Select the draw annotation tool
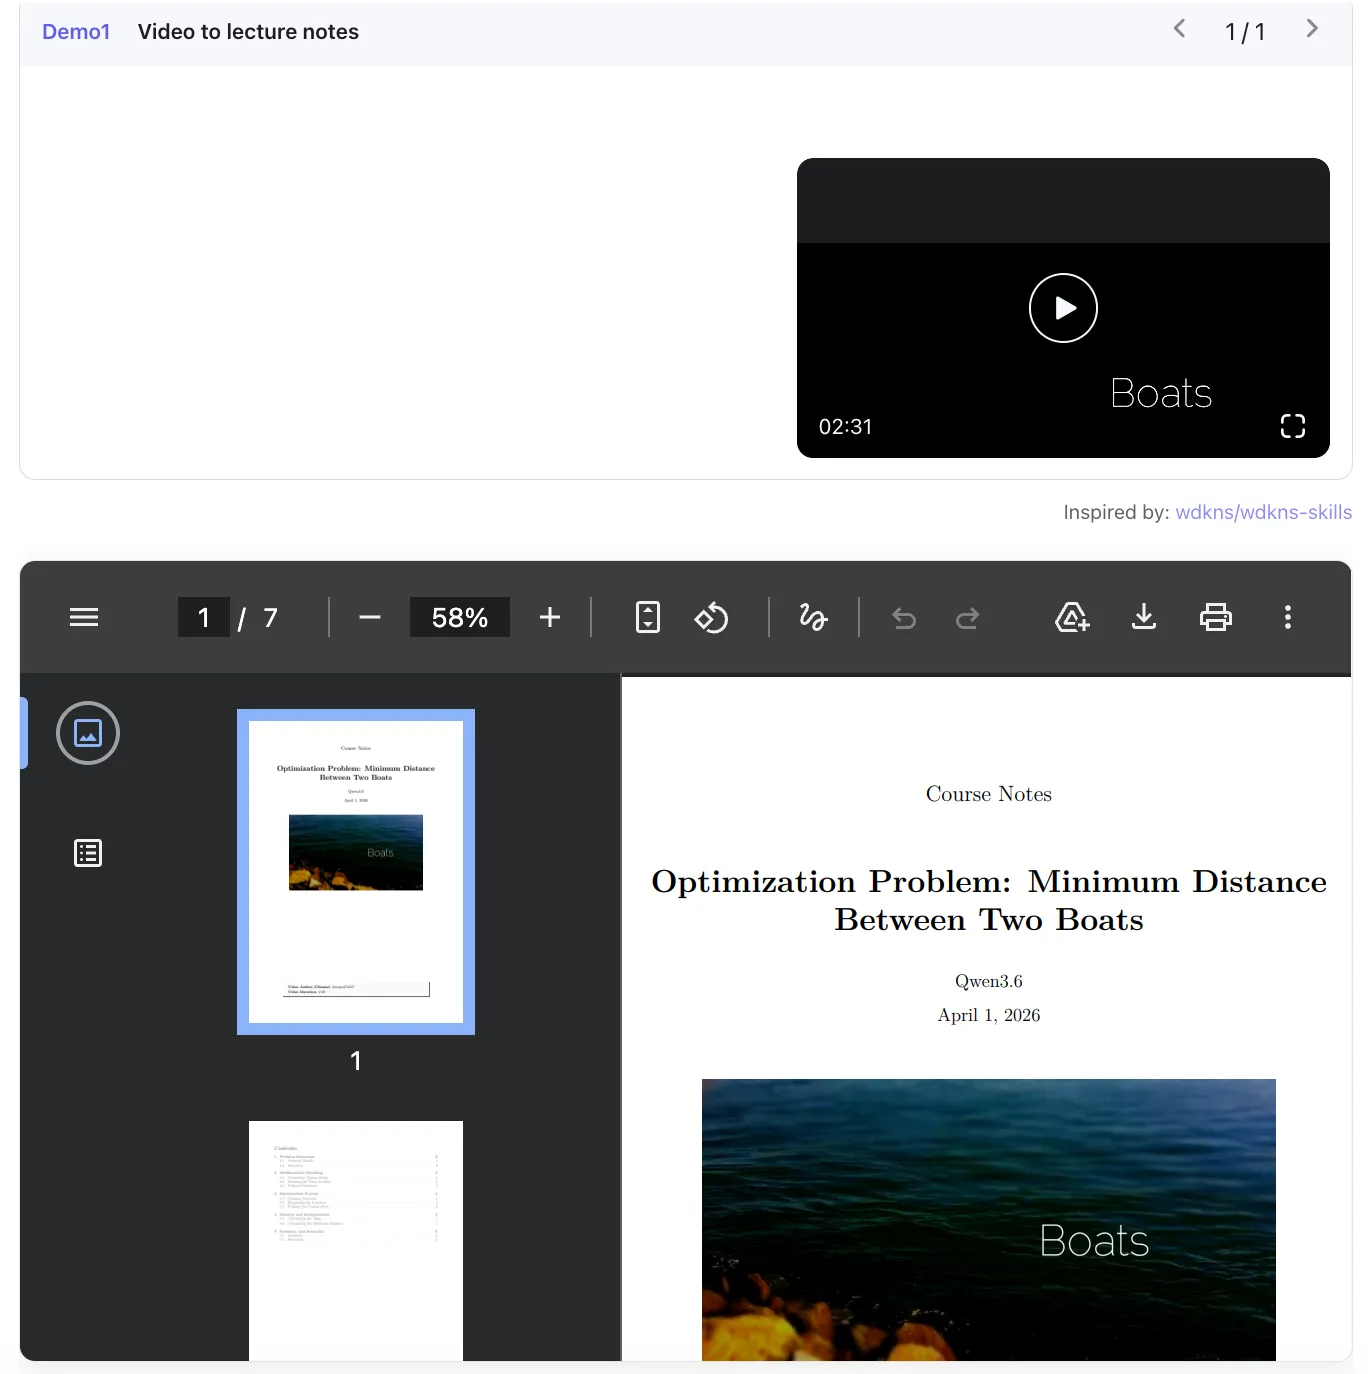The height and width of the screenshot is (1374, 1368). point(813,617)
